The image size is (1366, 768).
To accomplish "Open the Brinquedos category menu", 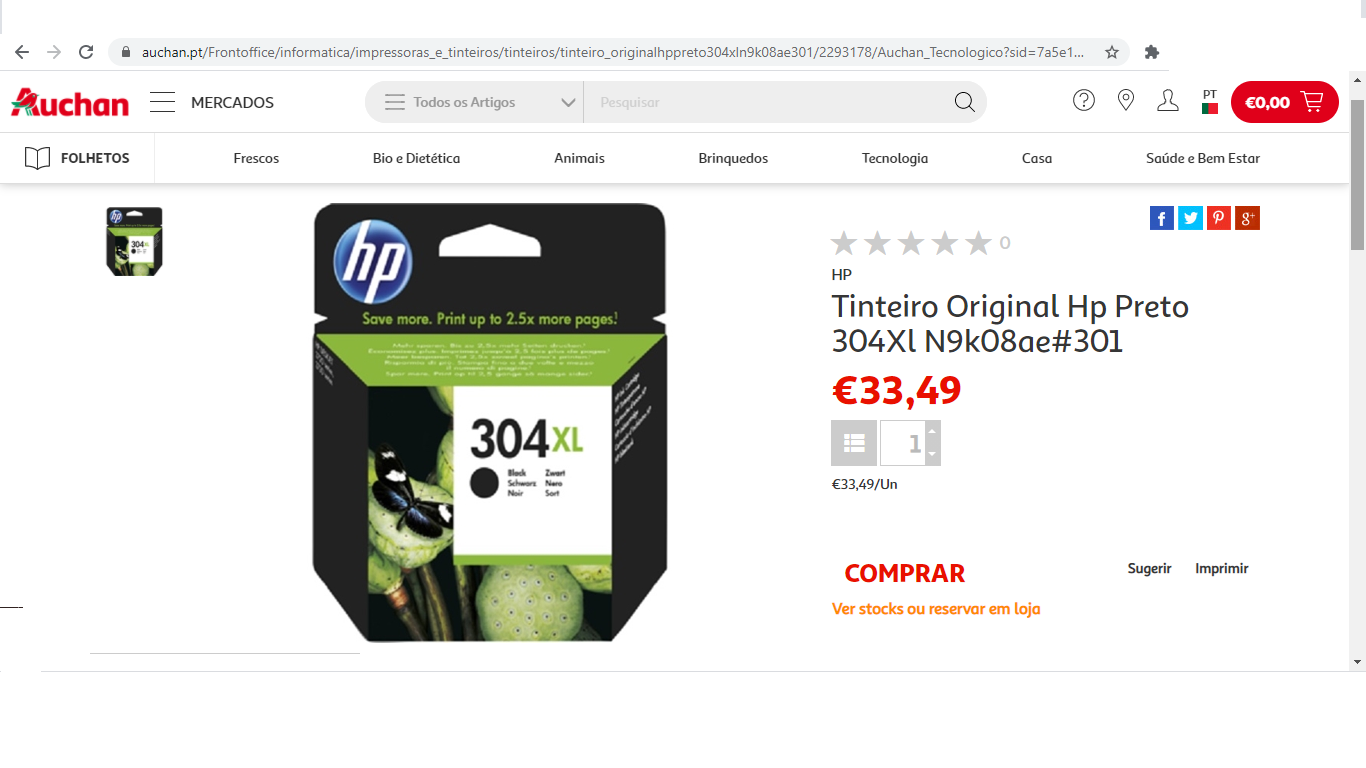I will pos(733,158).
